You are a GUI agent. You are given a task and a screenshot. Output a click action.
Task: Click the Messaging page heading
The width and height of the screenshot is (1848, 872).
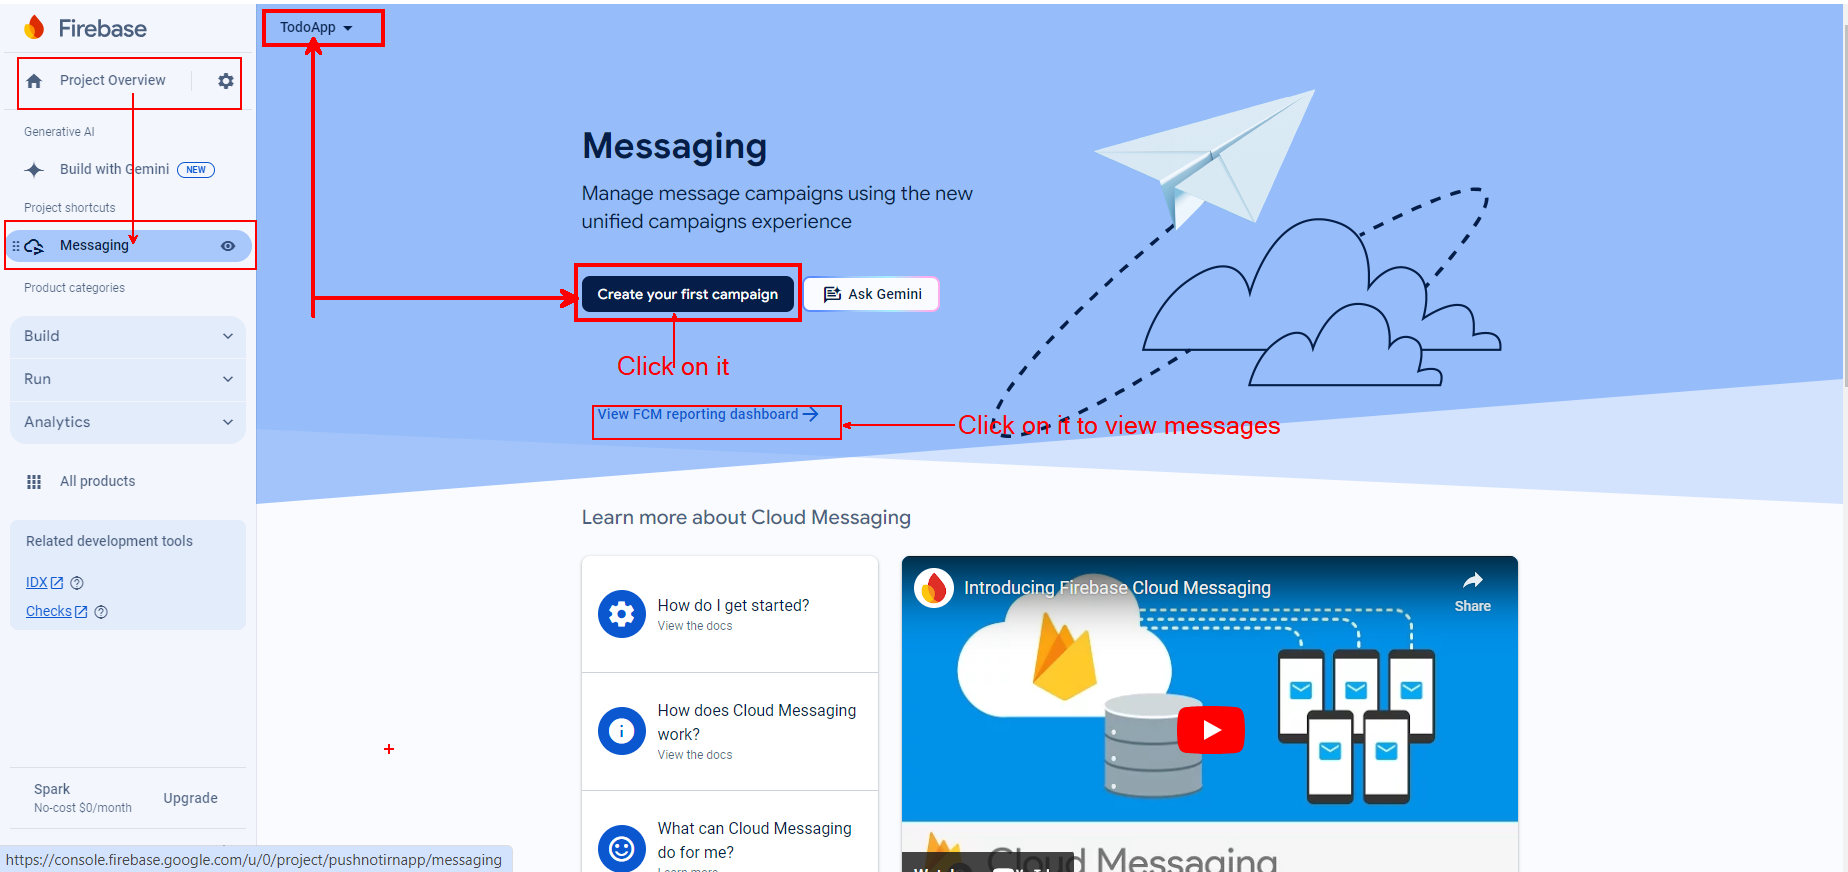point(675,147)
